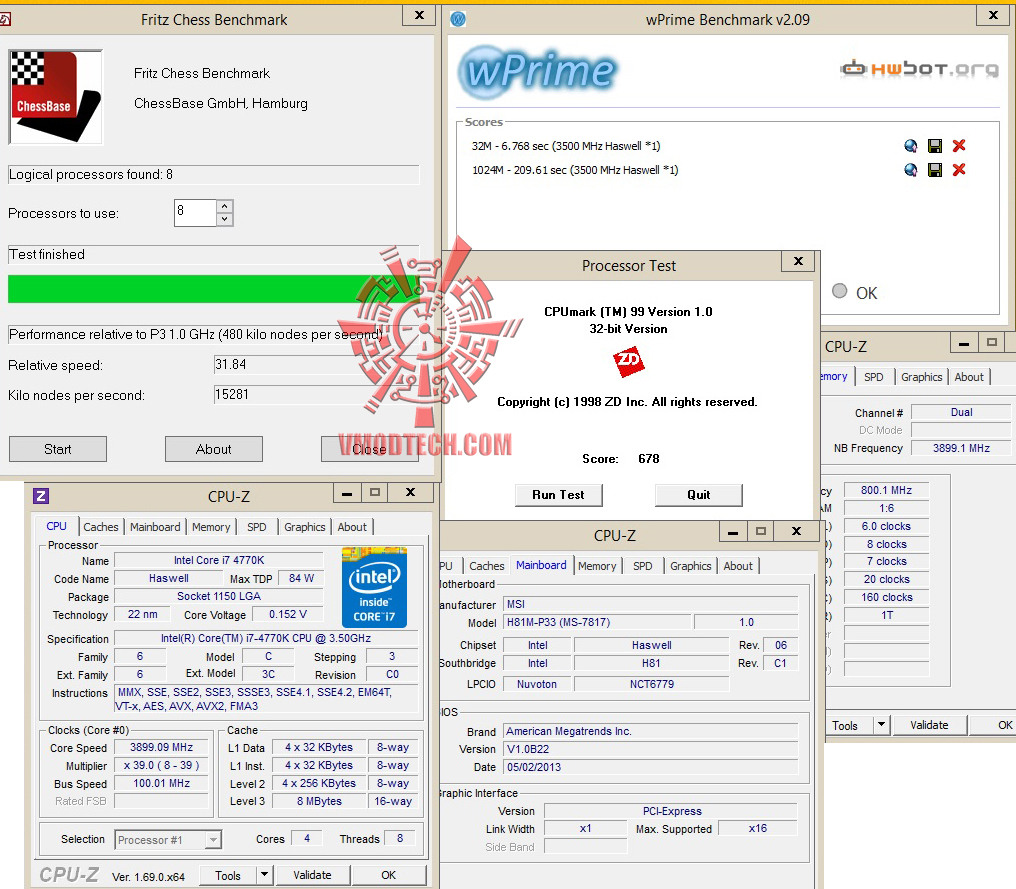Open Graphics tab in CPU-Z CPU window
Image resolution: width=1016 pixels, height=889 pixels.
pos(305,527)
